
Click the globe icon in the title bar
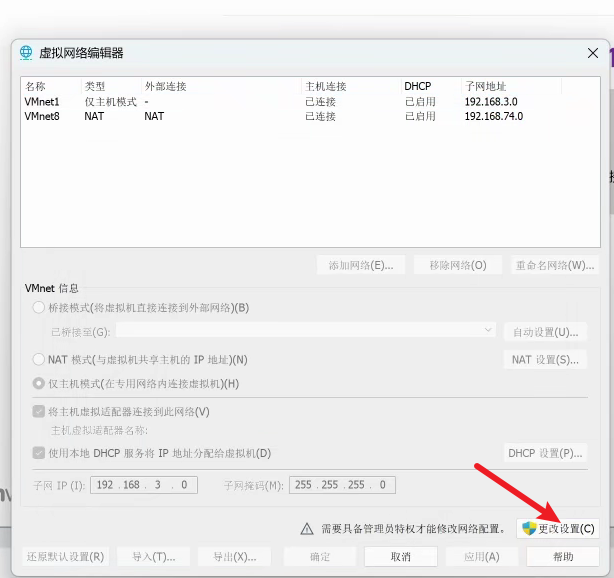coord(26,53)
